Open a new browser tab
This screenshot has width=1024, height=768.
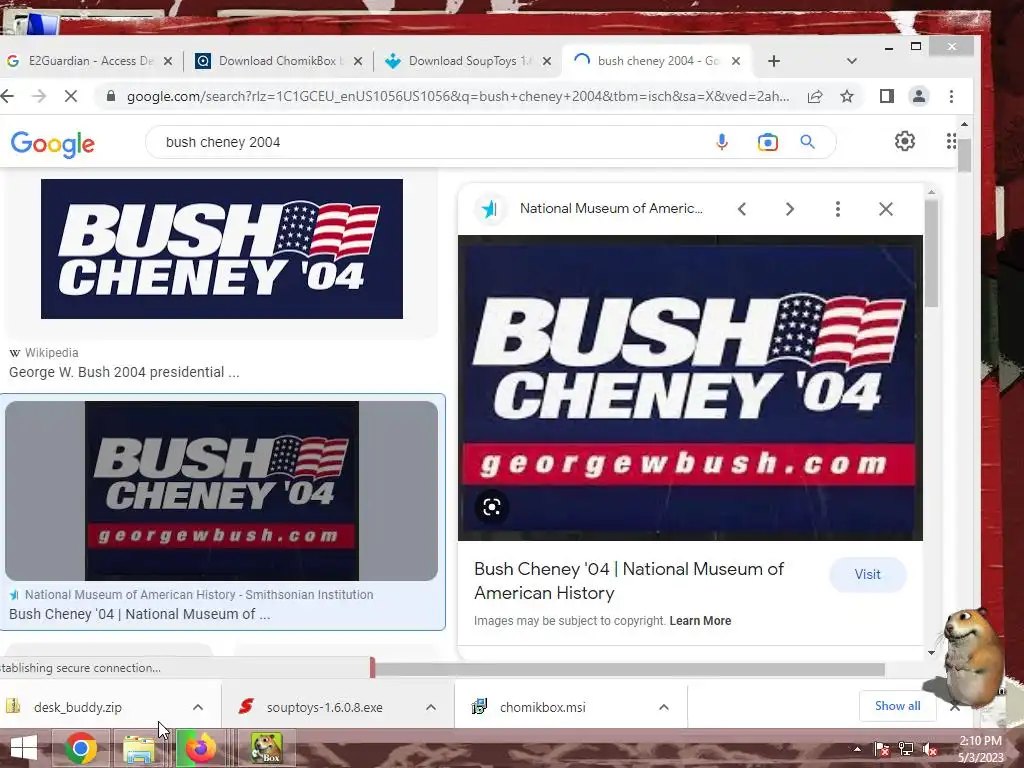pos(774,61)
